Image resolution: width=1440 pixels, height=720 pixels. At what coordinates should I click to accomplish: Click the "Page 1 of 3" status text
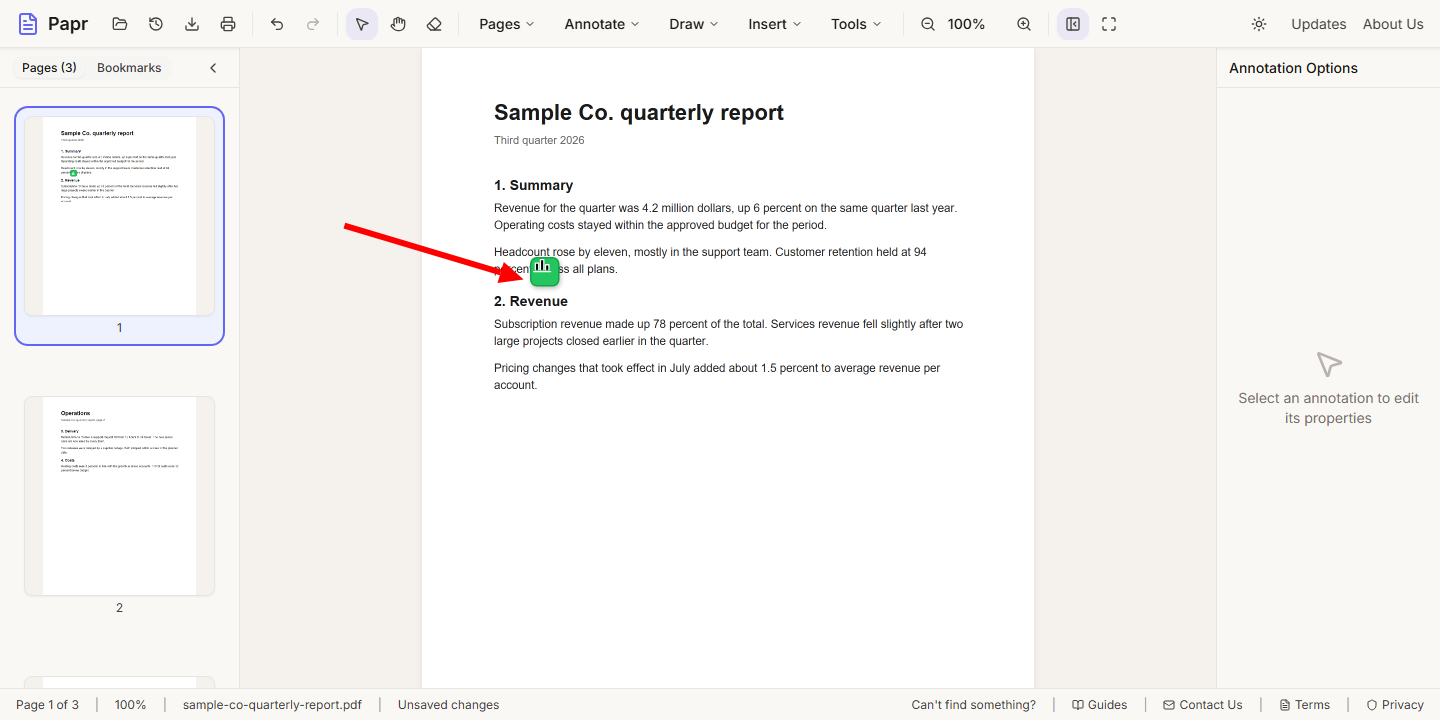coord(47,705)
